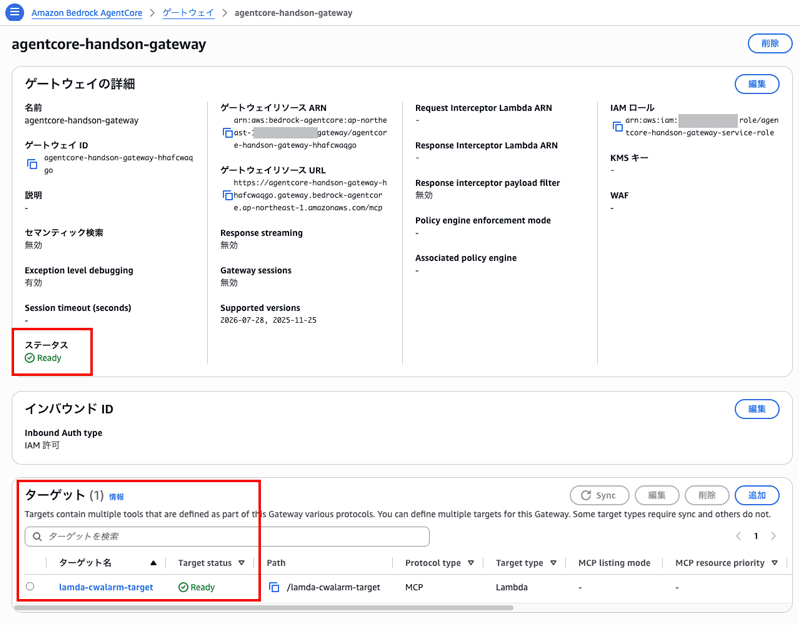Click the disabled 削除 button in targets
The height and width of the screenshot is (625, 800).
tap(707, 495)
